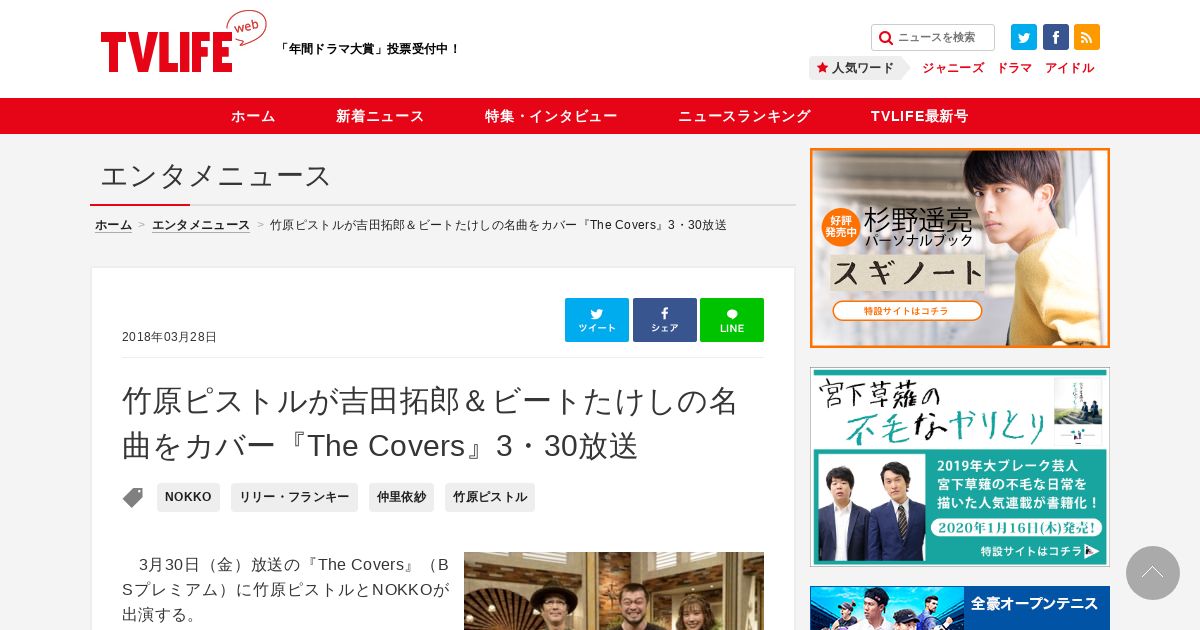The image size is (1200, 630).
Task: Open the Facebook icon in header
Action: click(x=1056, y=37)
